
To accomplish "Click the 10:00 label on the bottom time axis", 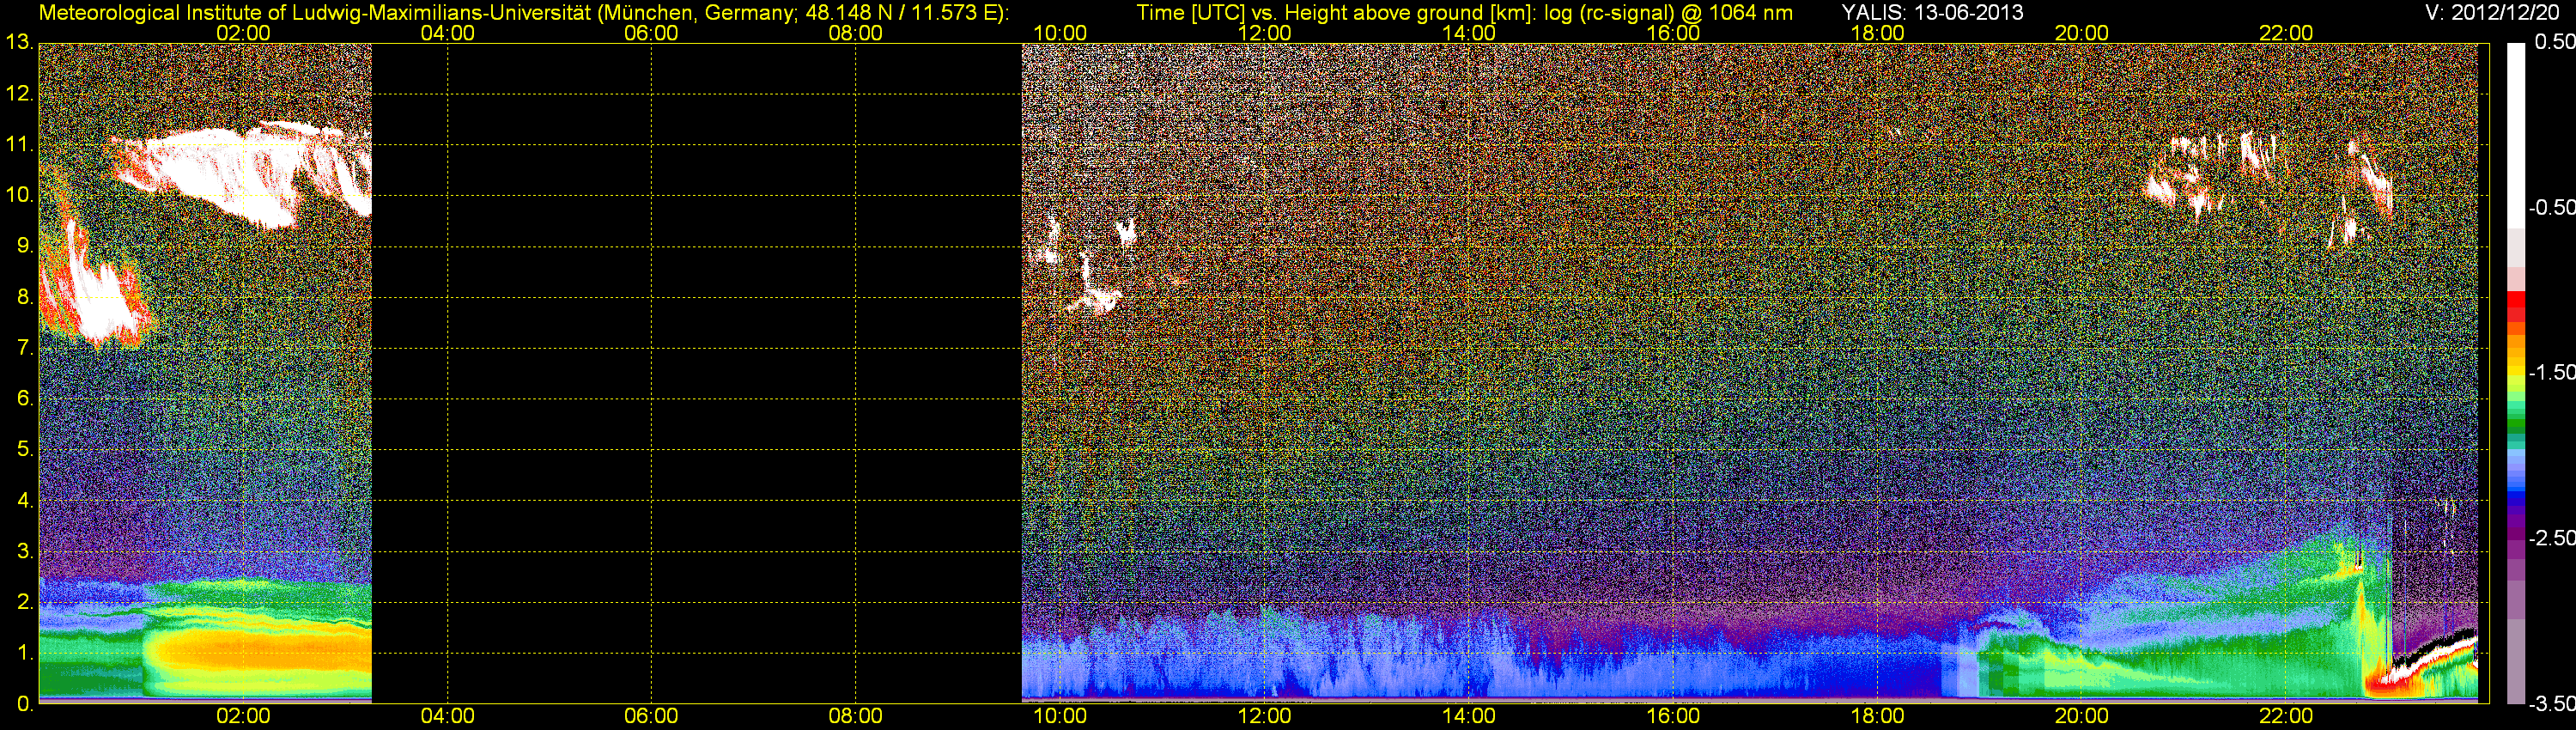I will (1060, 716).
